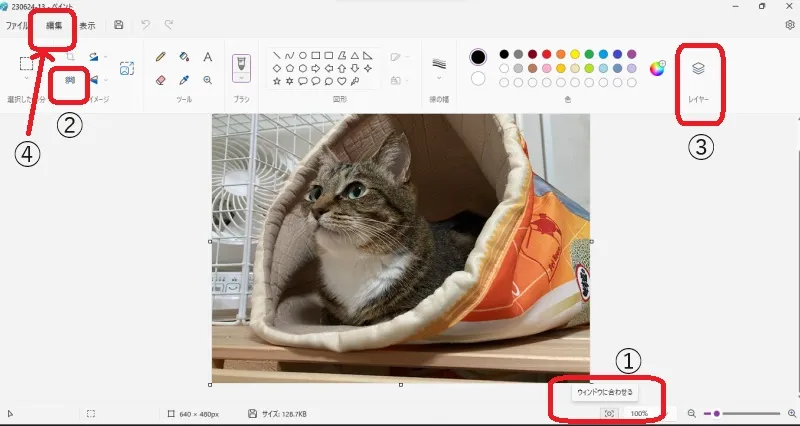800x426 pixels.
Task: Choose the oval shape
Action: tap(303, 55)
